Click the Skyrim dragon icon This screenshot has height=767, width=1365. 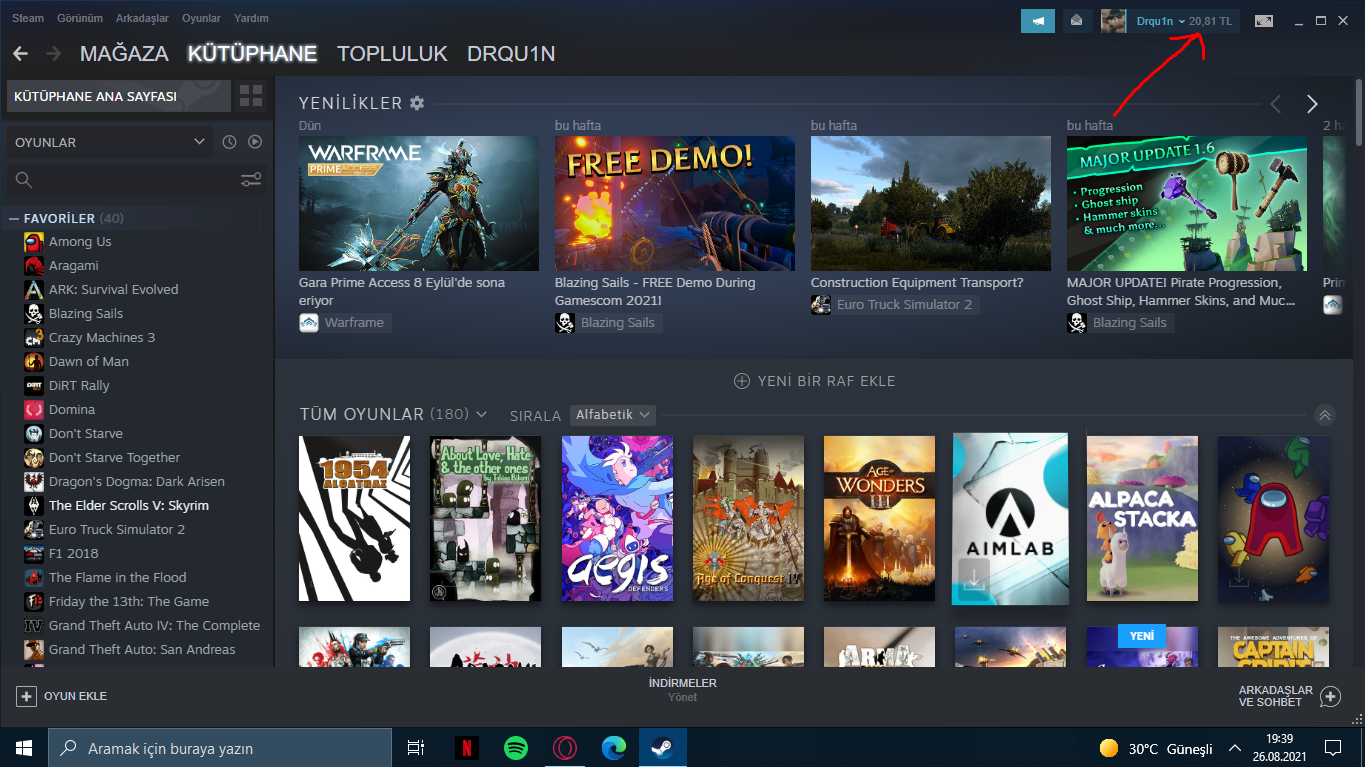[x=34, y=506]
